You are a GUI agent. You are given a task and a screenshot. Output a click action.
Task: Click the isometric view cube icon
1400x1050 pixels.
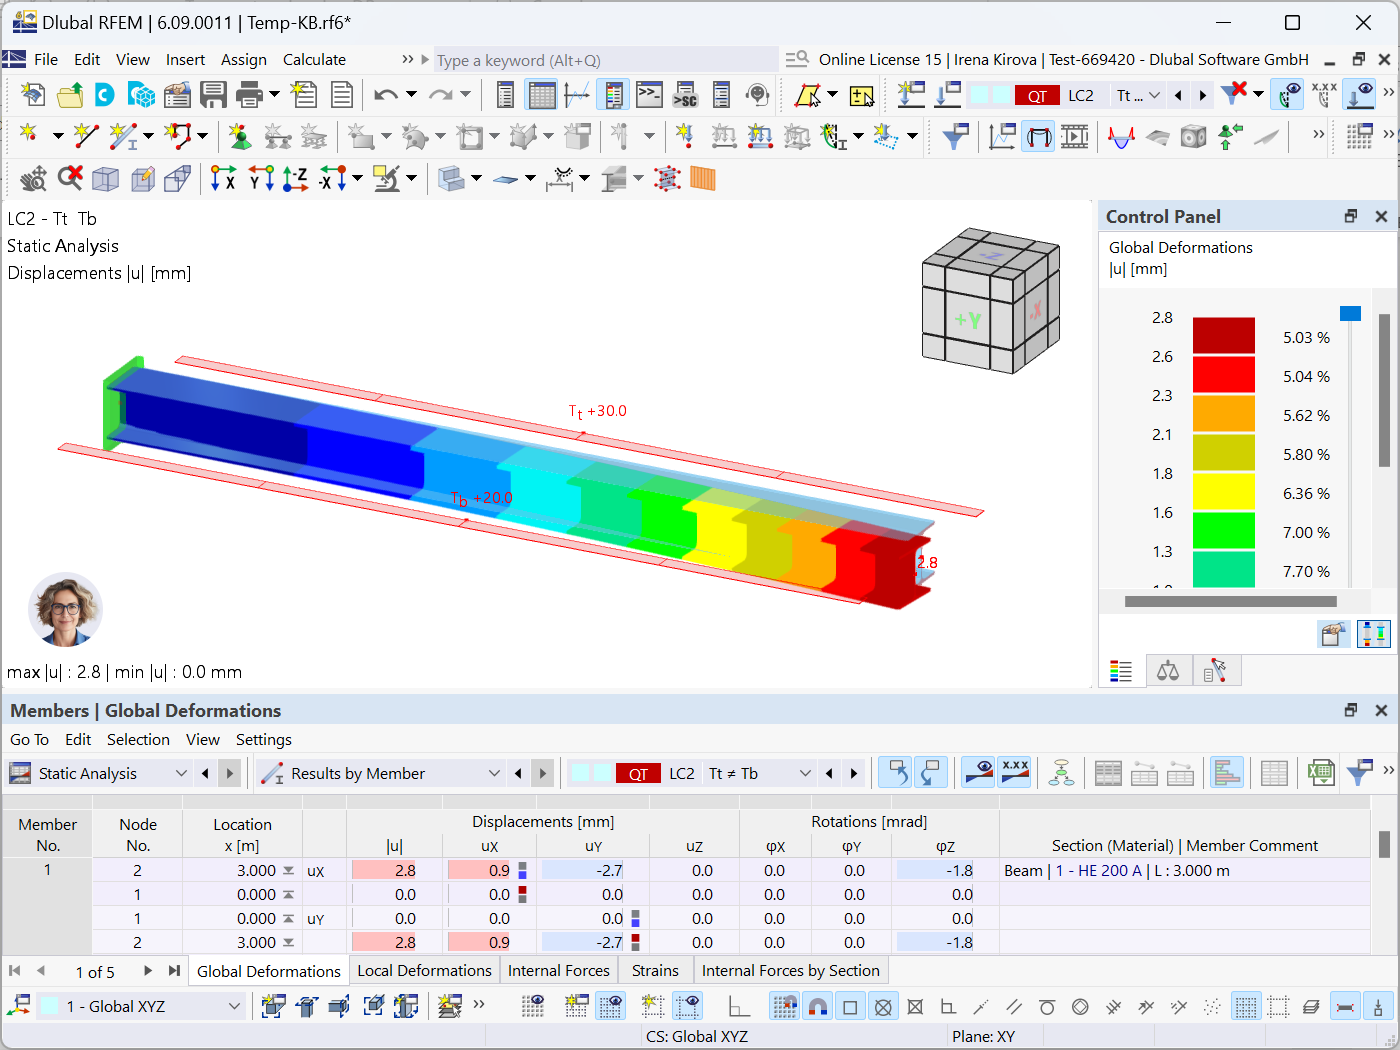pyautogui.click(x=103, y=178)
